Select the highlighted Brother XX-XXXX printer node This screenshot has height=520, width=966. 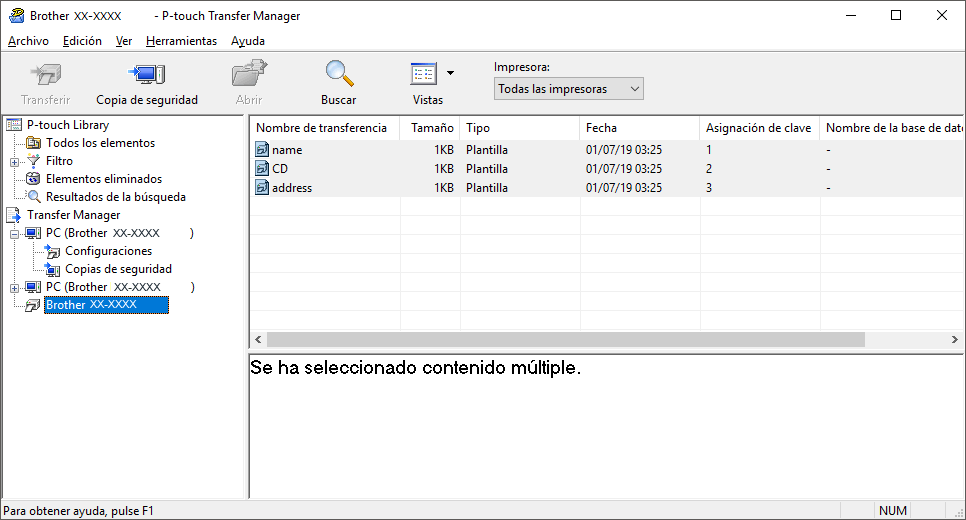click(x=107, y=305)
